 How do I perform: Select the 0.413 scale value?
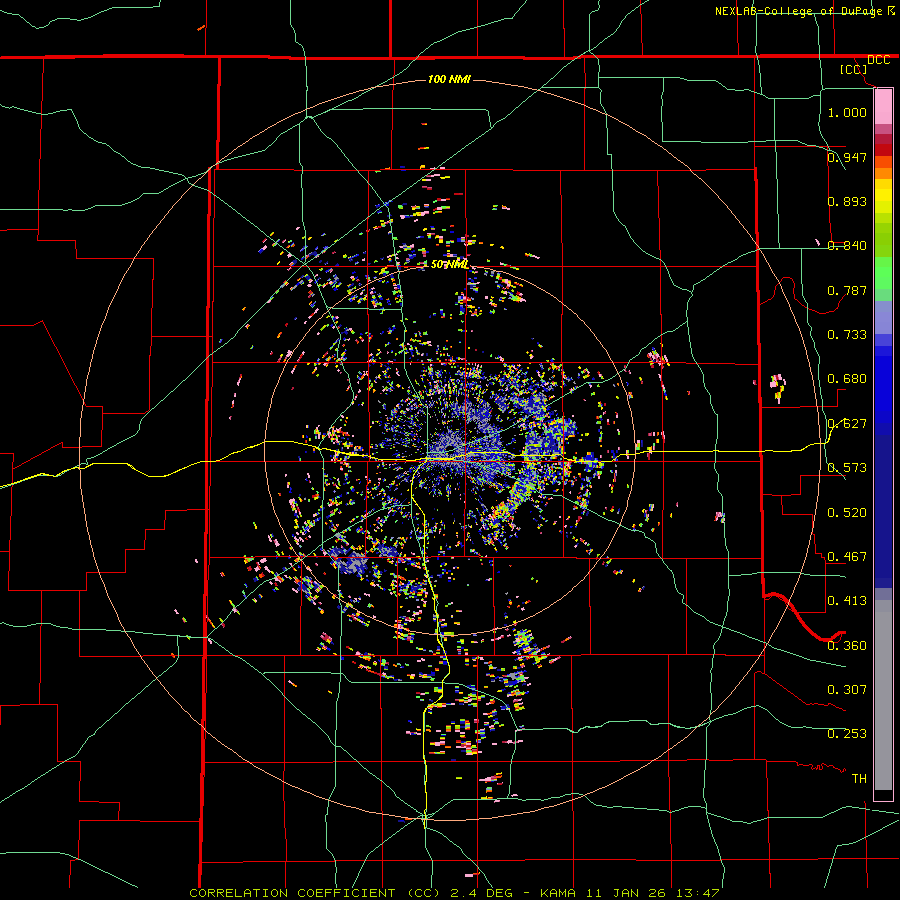point(847,601)
